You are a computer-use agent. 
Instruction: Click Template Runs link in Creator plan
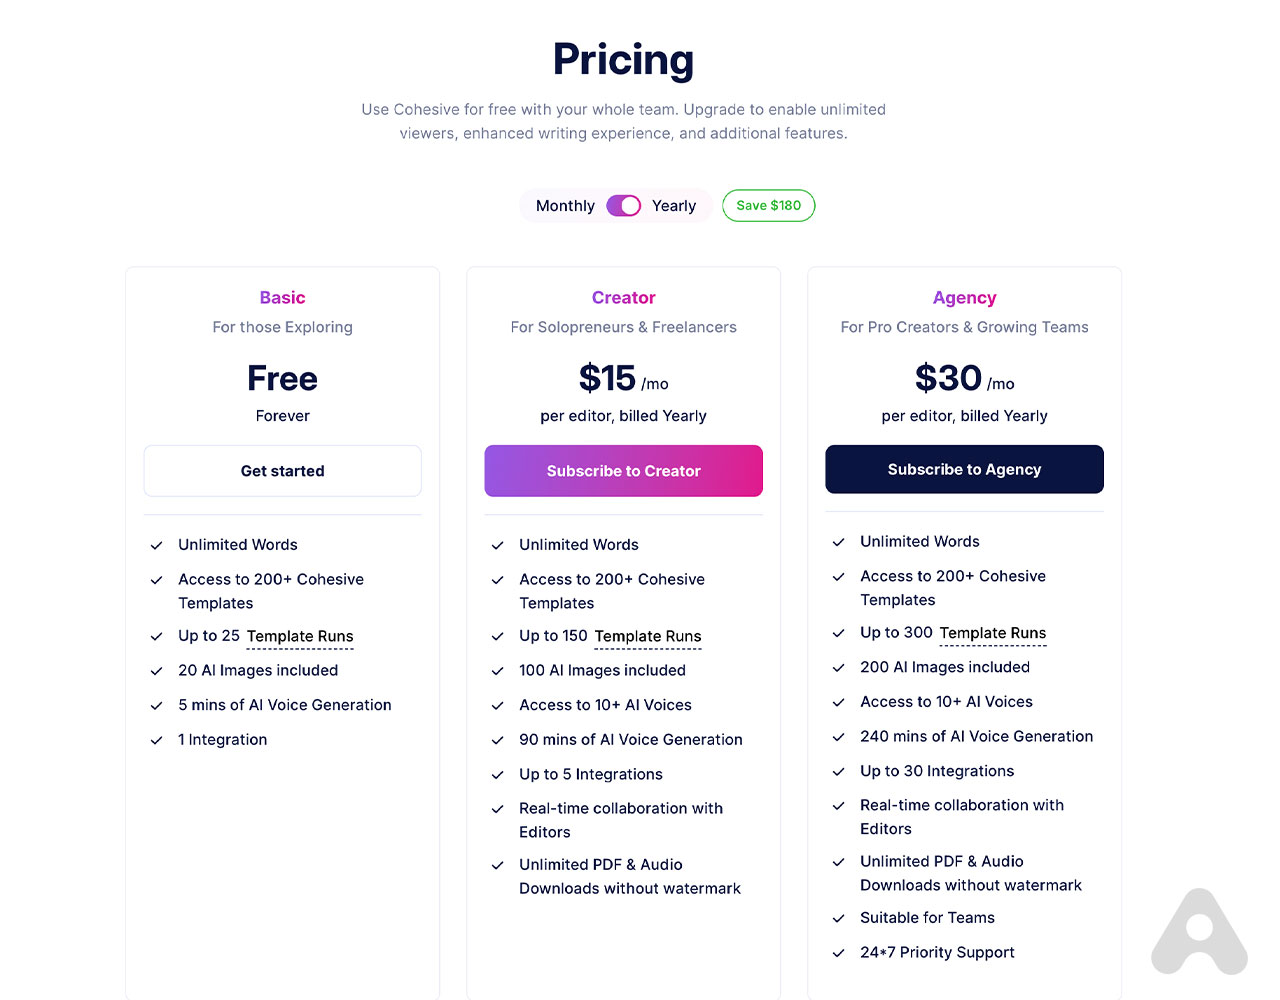click(x=648, y=636)
